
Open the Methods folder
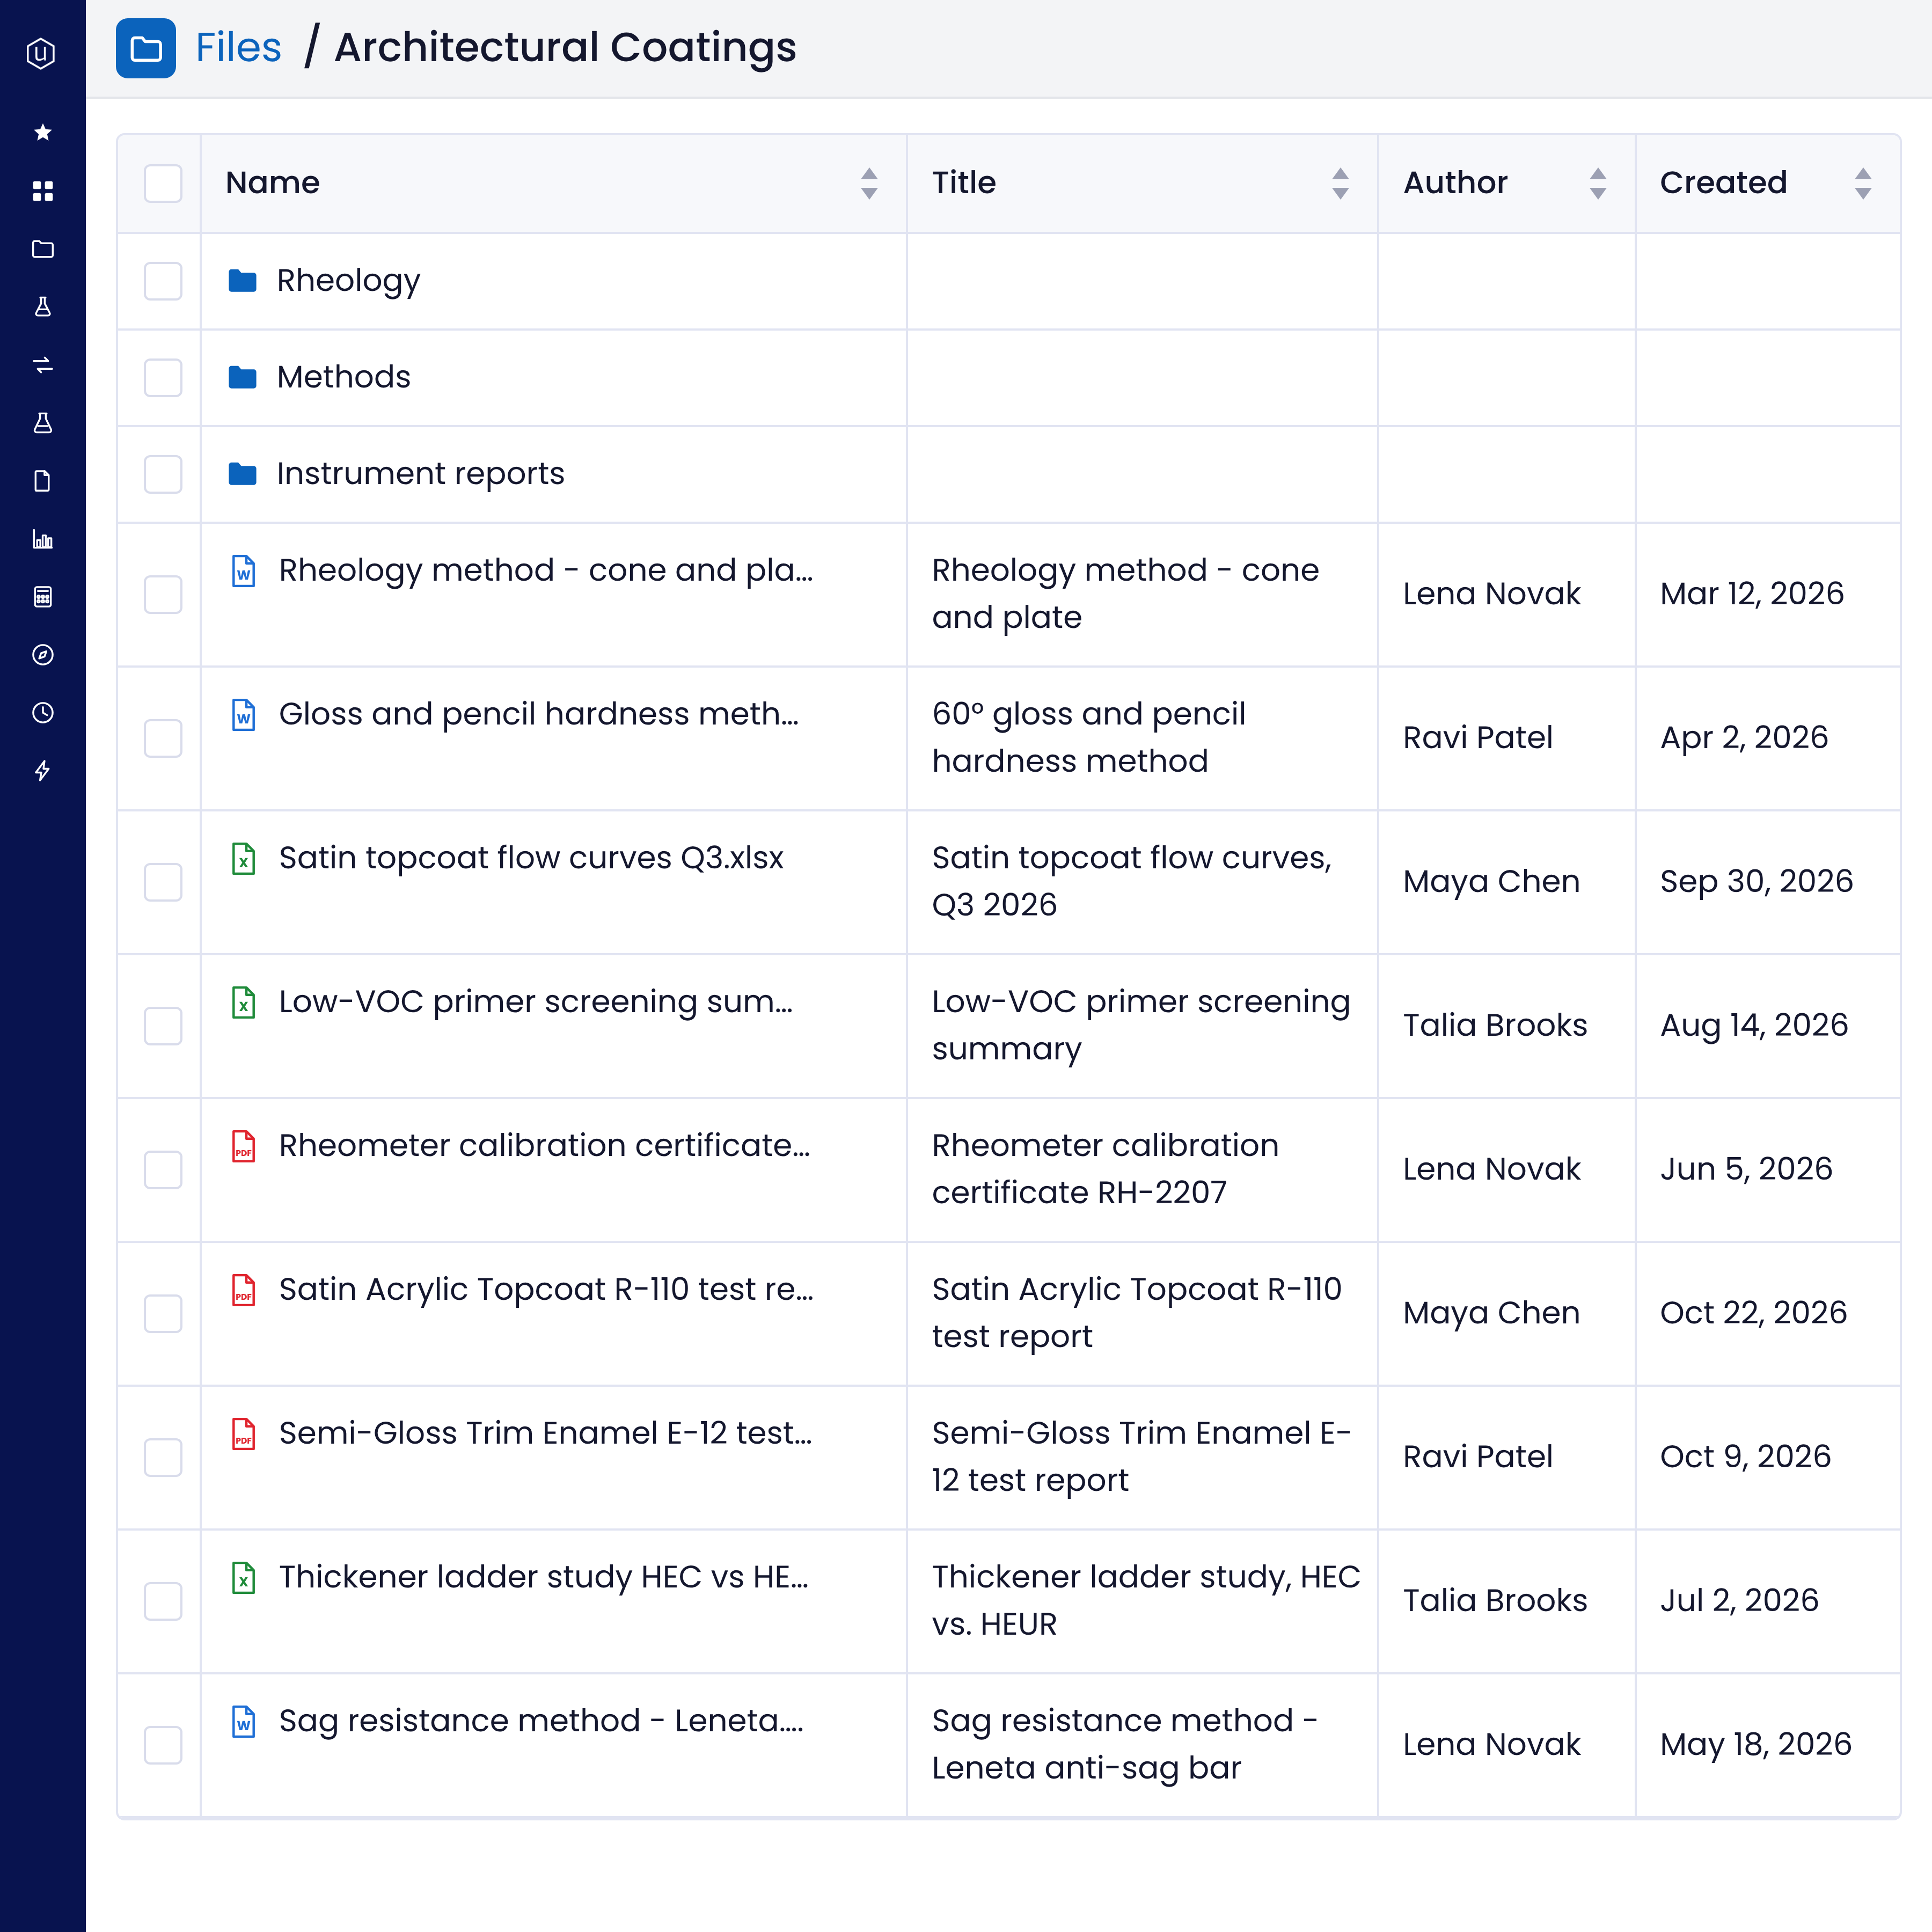click(x=343, y=377)
